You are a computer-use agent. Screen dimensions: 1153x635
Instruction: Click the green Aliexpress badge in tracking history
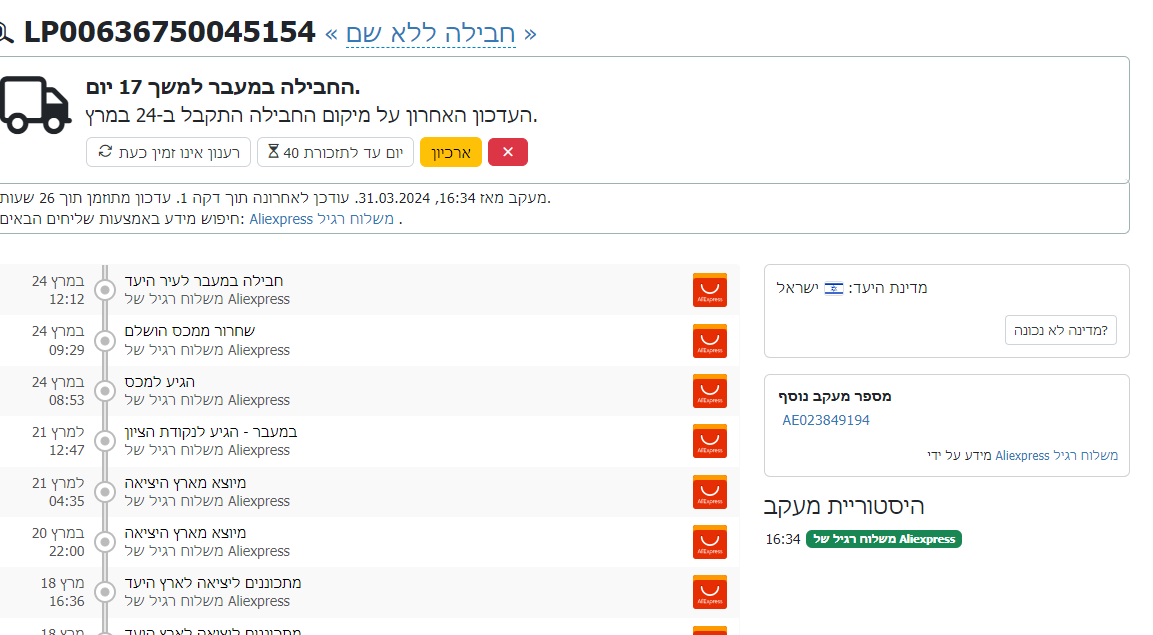coord(883,539)
